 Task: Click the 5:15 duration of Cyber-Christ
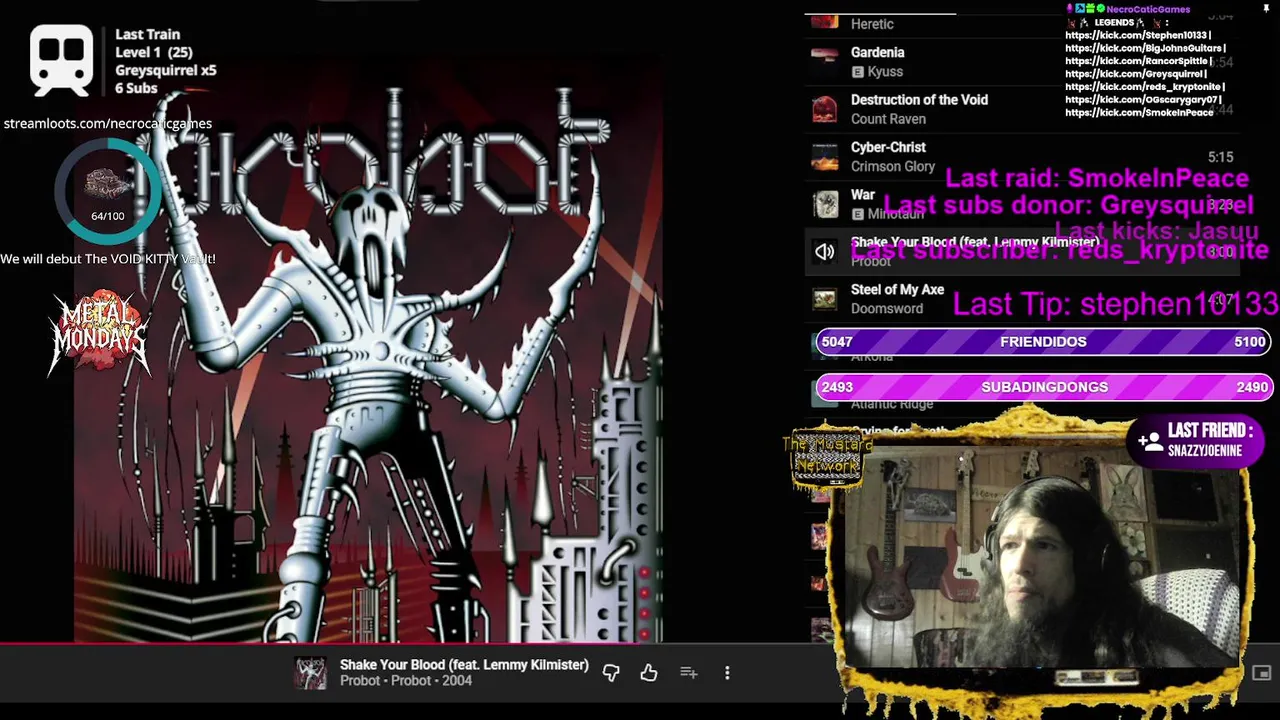(x=1220, y=157)
